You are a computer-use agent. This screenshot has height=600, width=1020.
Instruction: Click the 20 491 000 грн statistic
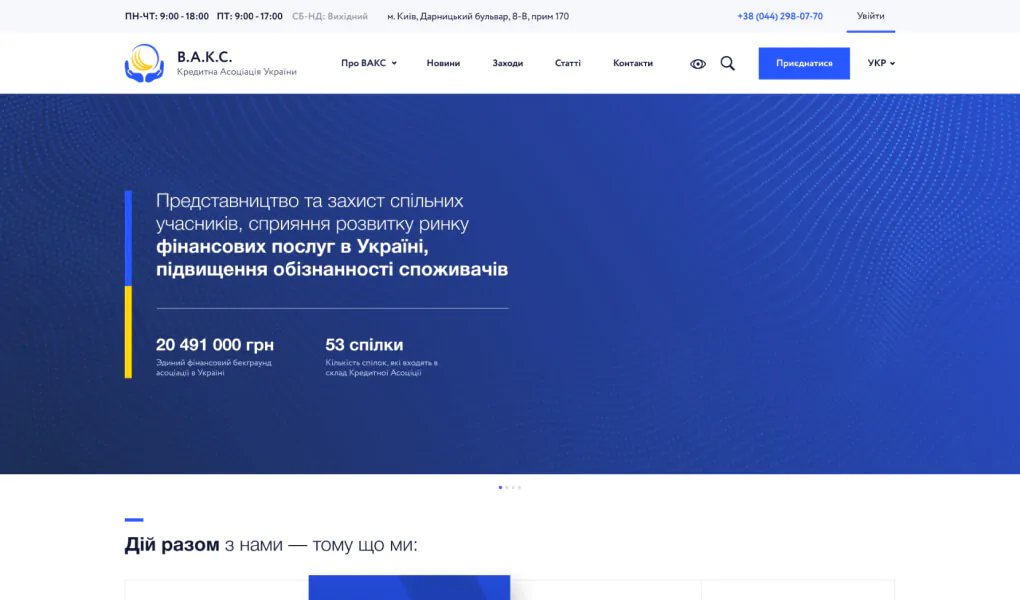tap(215, 345)
